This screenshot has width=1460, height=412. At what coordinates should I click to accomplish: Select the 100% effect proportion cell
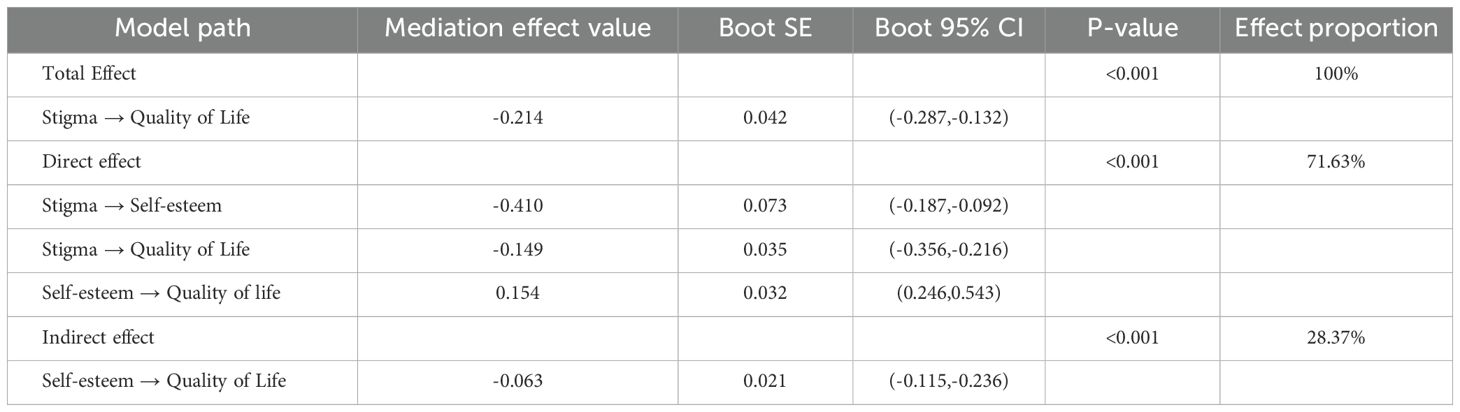pyautogui.click(x=1336, y=73)
